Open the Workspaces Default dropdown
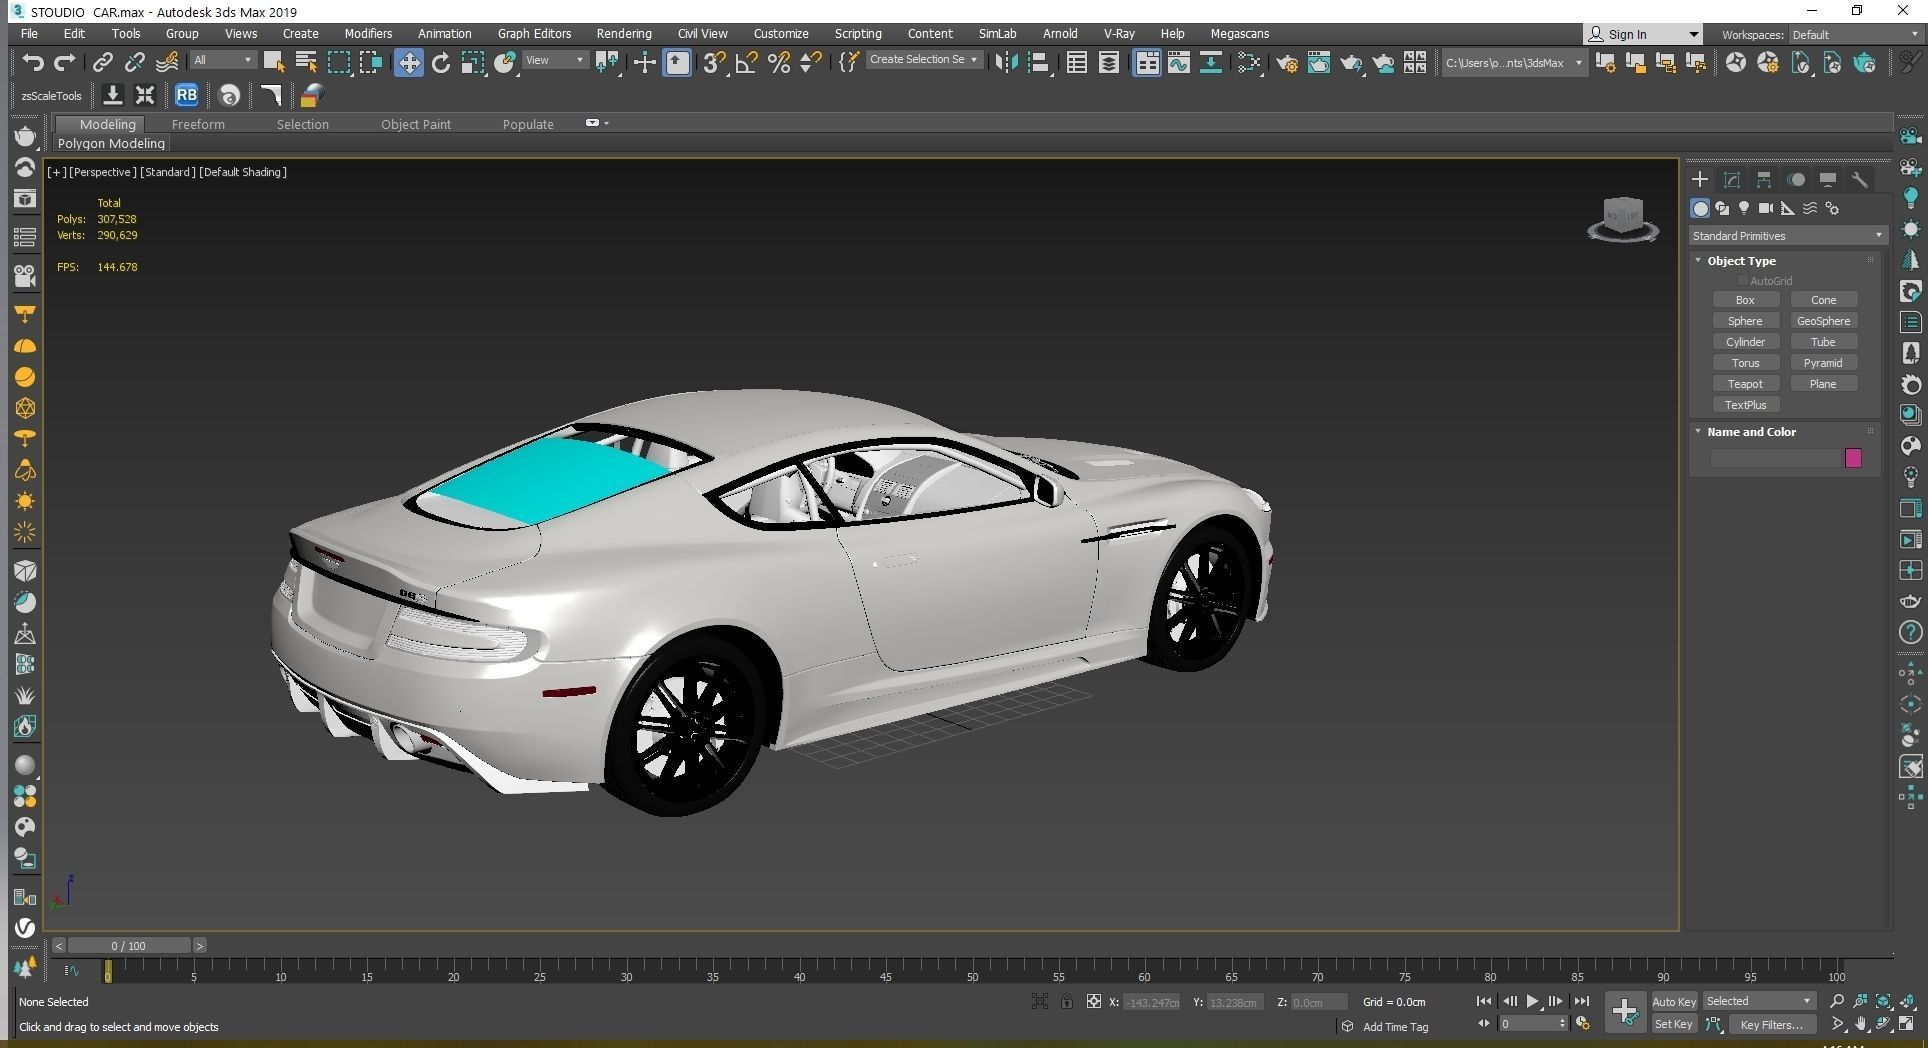Viewport: 1928px width, 1048px height. [x=1855, y=34]
